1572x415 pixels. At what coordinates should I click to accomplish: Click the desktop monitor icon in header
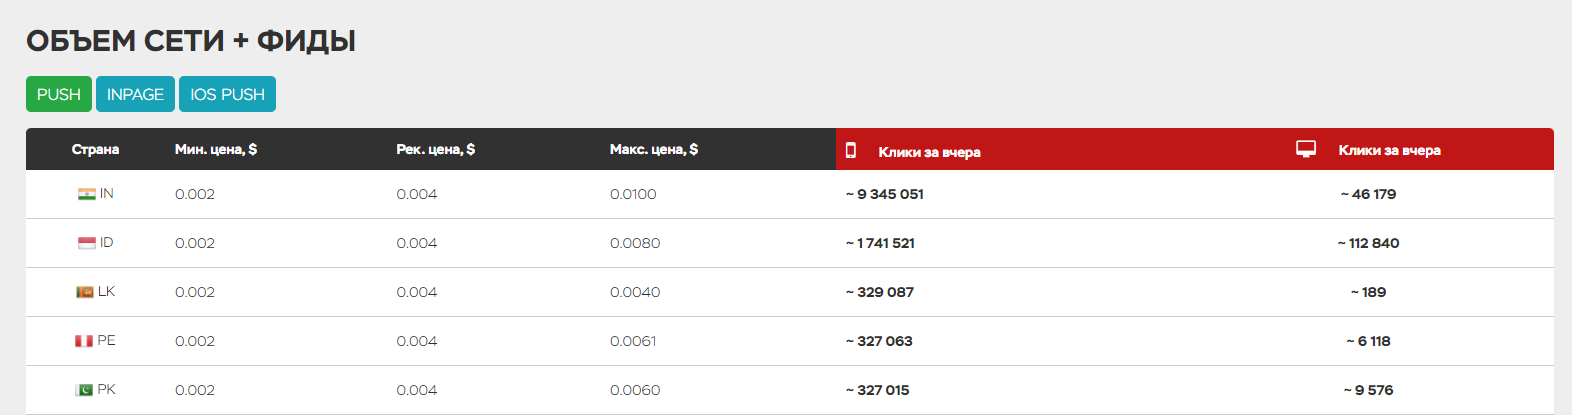[x=1306, y=149]
